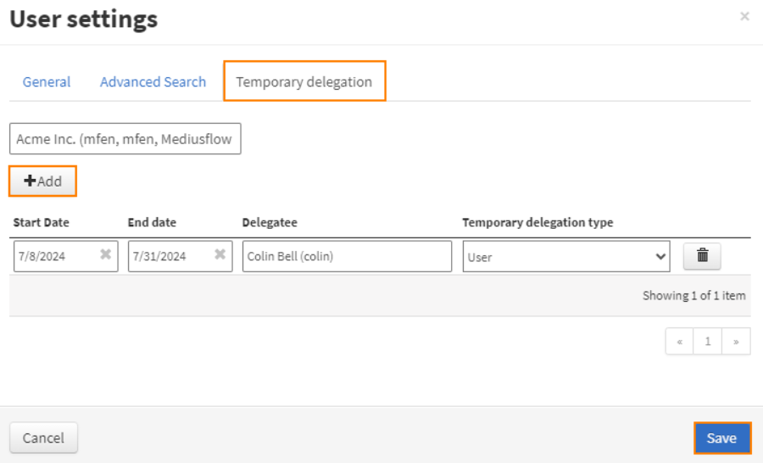Clear the End date value with the X

click(x=219, y=256)
